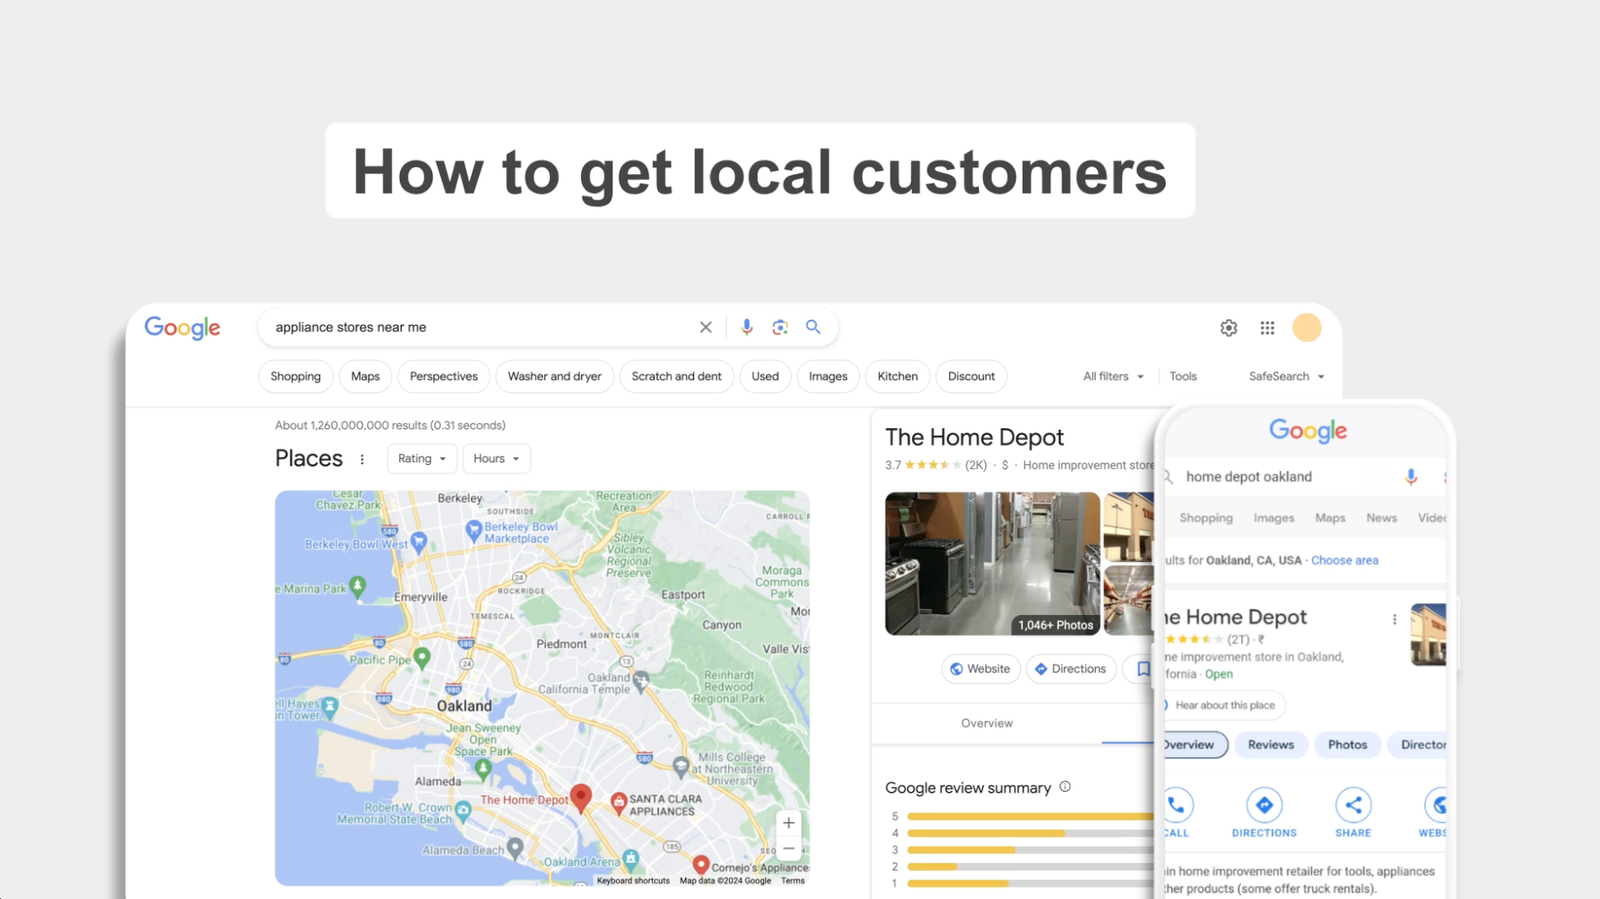Select the Used filter chip

click(765, 377)
